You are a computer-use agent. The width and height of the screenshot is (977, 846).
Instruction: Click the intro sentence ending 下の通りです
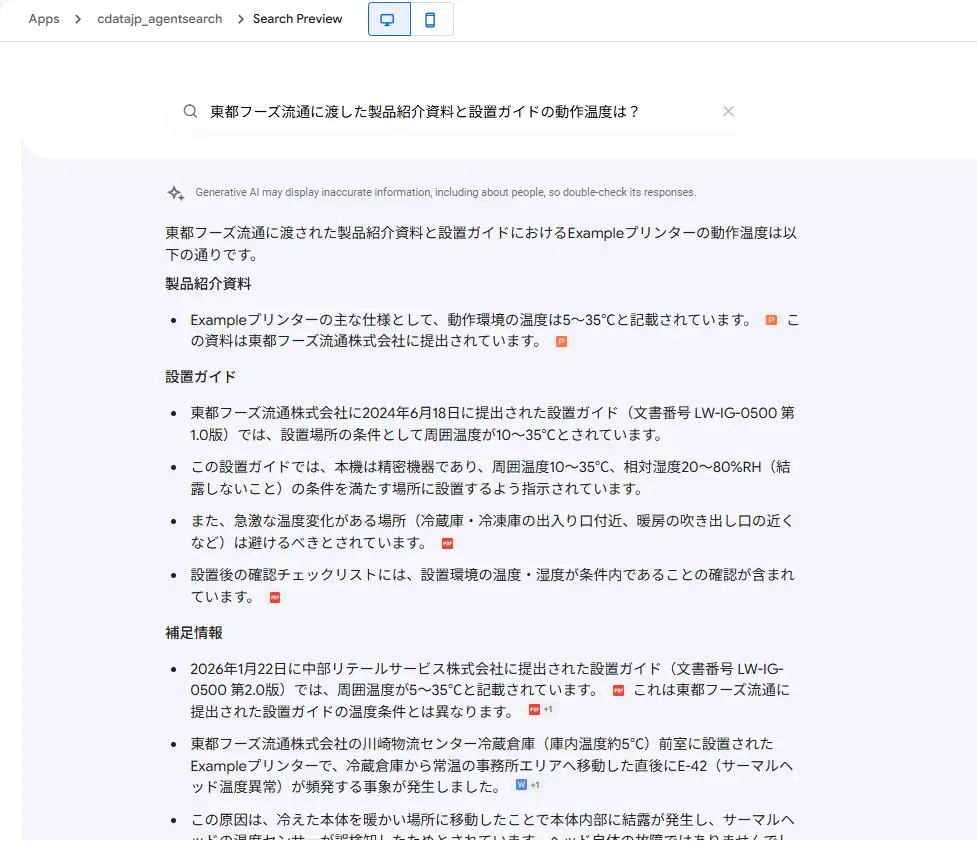point(481,244)
